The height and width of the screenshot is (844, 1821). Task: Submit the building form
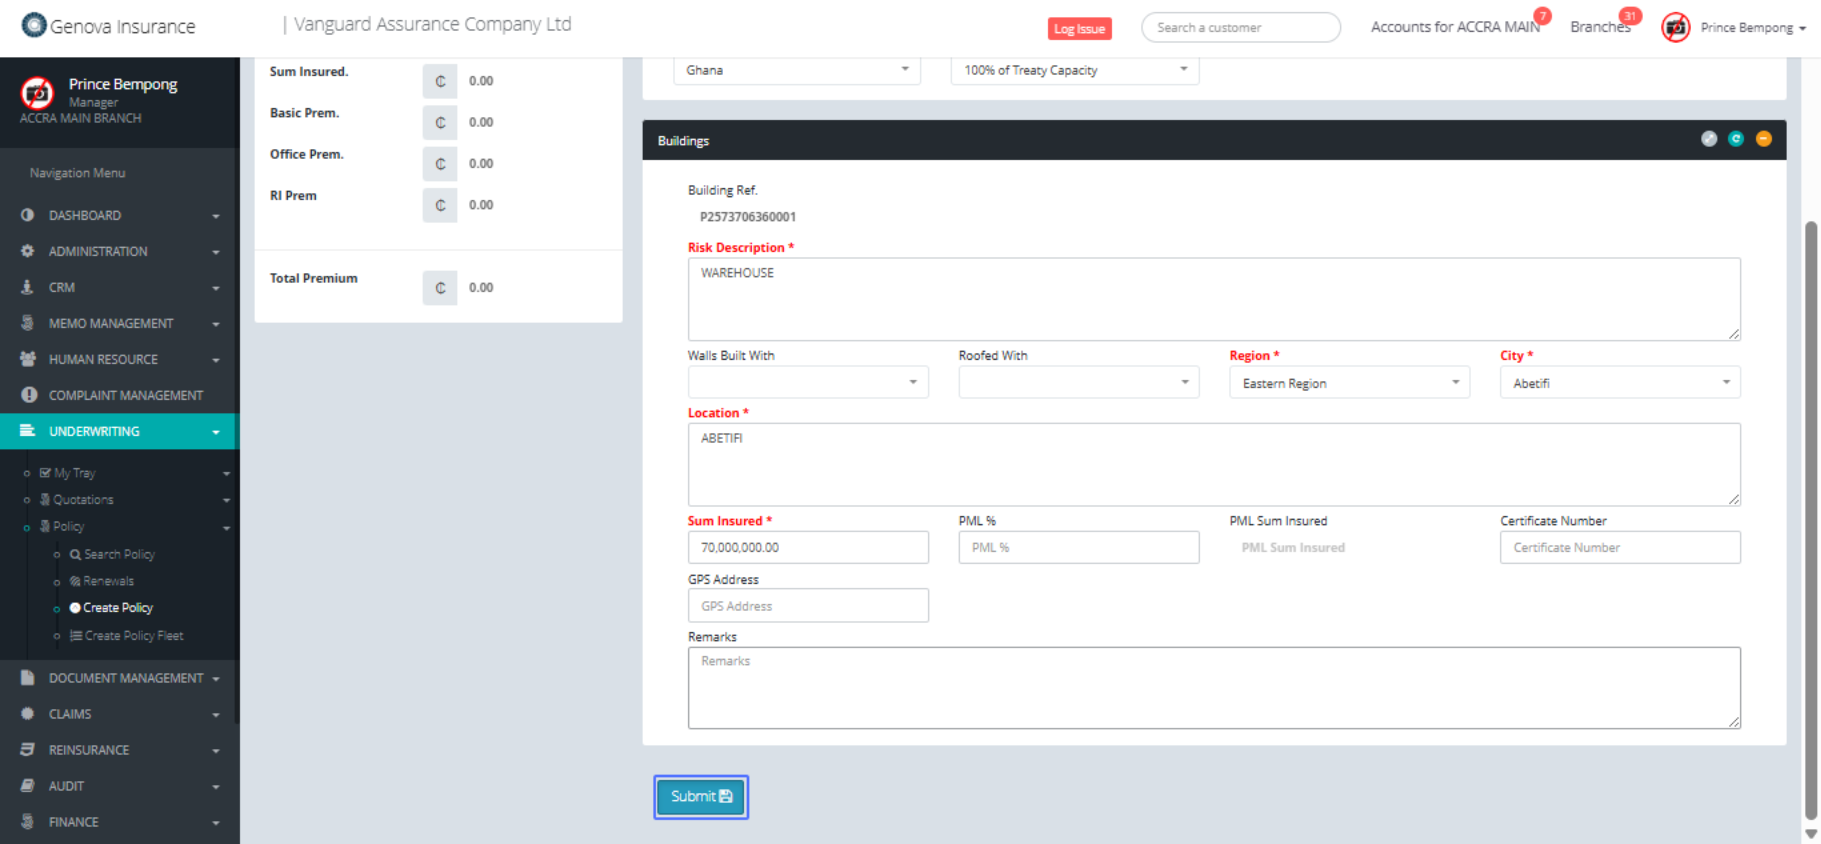pos(701,797)
